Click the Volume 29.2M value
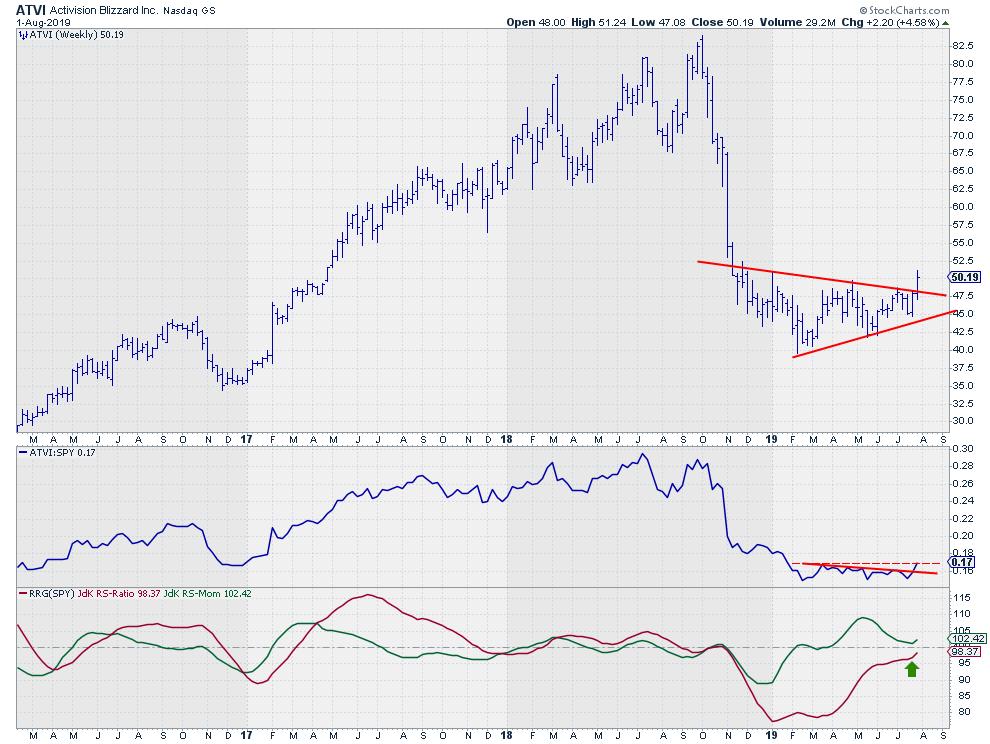 coord(797,22)
